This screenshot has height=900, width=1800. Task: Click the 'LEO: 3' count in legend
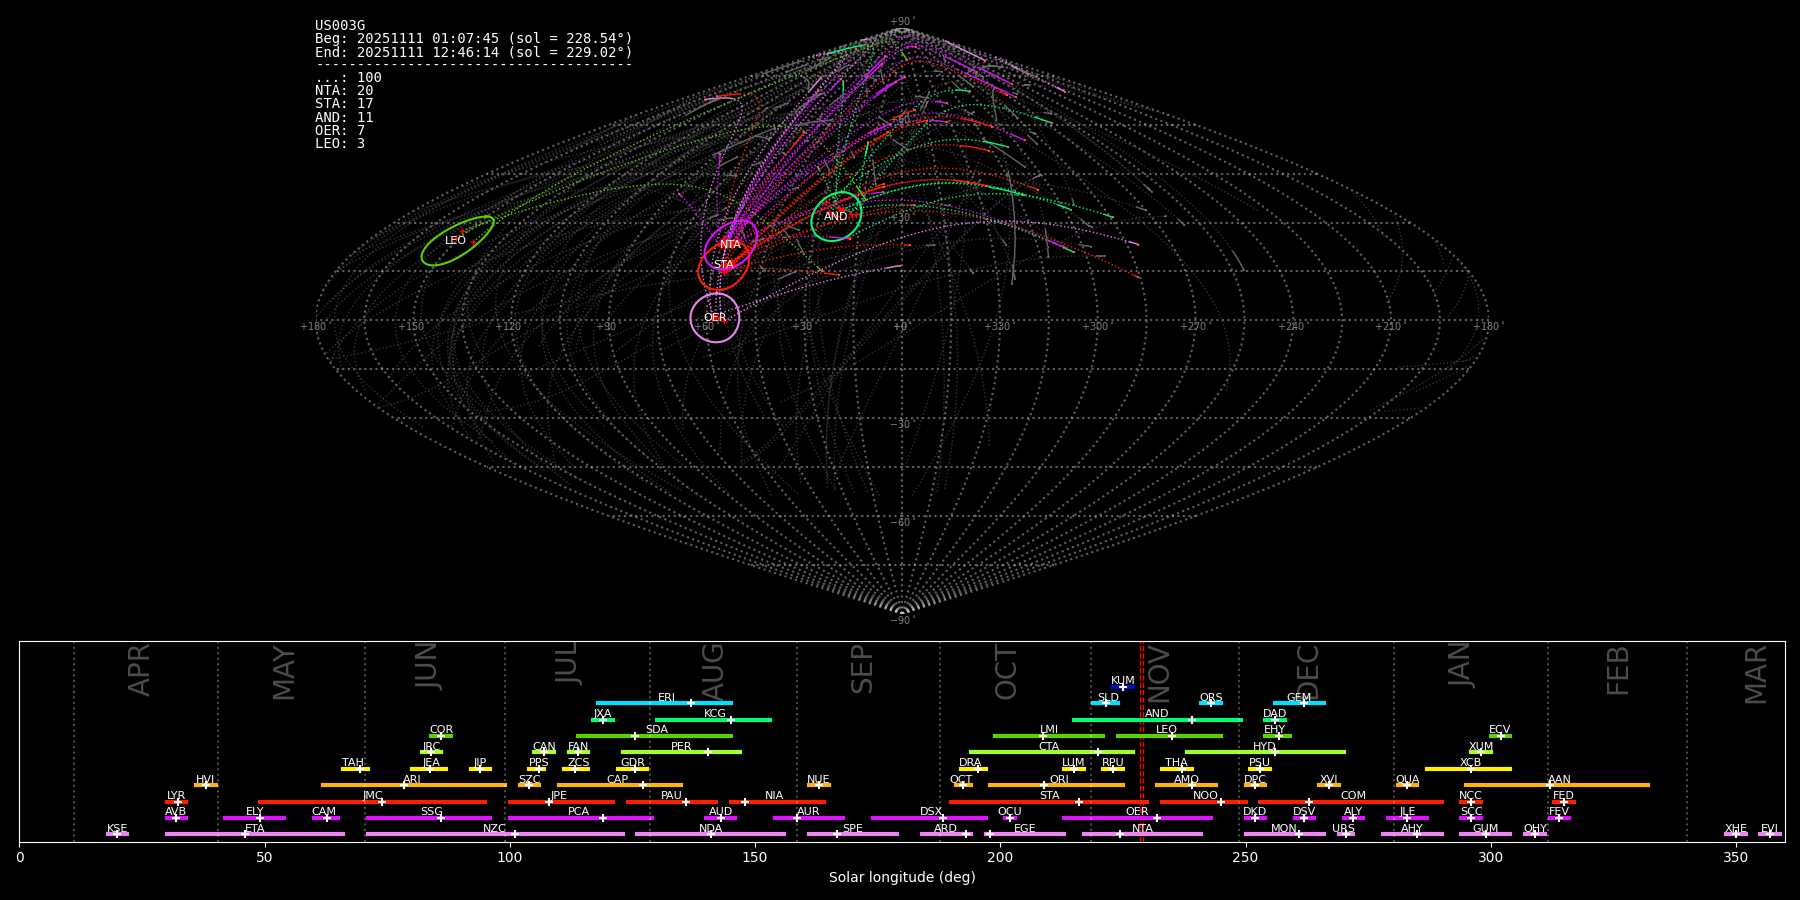click(x=340, y=144)
